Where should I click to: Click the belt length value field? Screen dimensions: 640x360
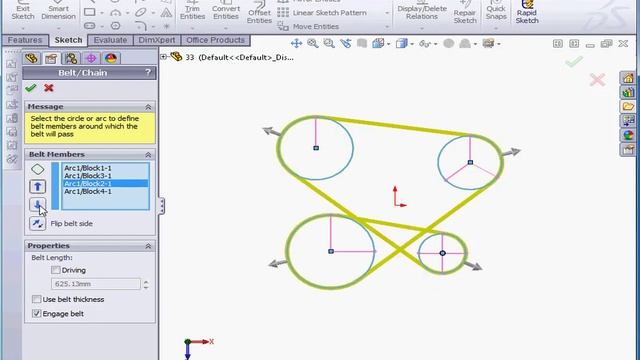[x=96, y=284]
